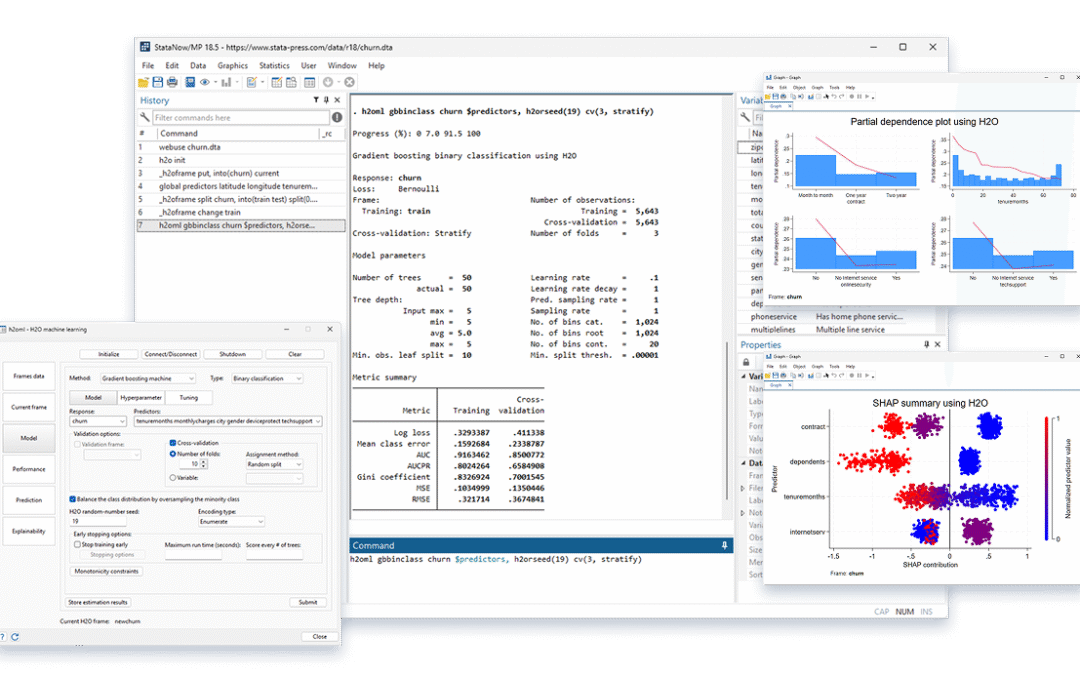Open the Variables Manager toolbar icon
1080x675 pixels.
(310, 83)
